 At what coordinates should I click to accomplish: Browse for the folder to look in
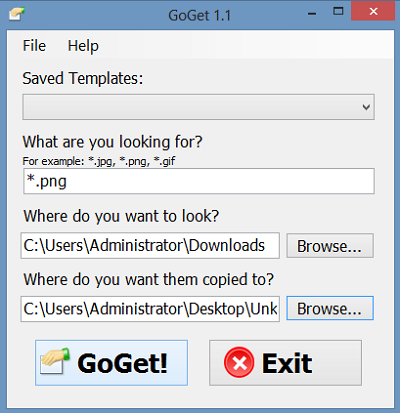pyautogui.click(x=330, y=246)
